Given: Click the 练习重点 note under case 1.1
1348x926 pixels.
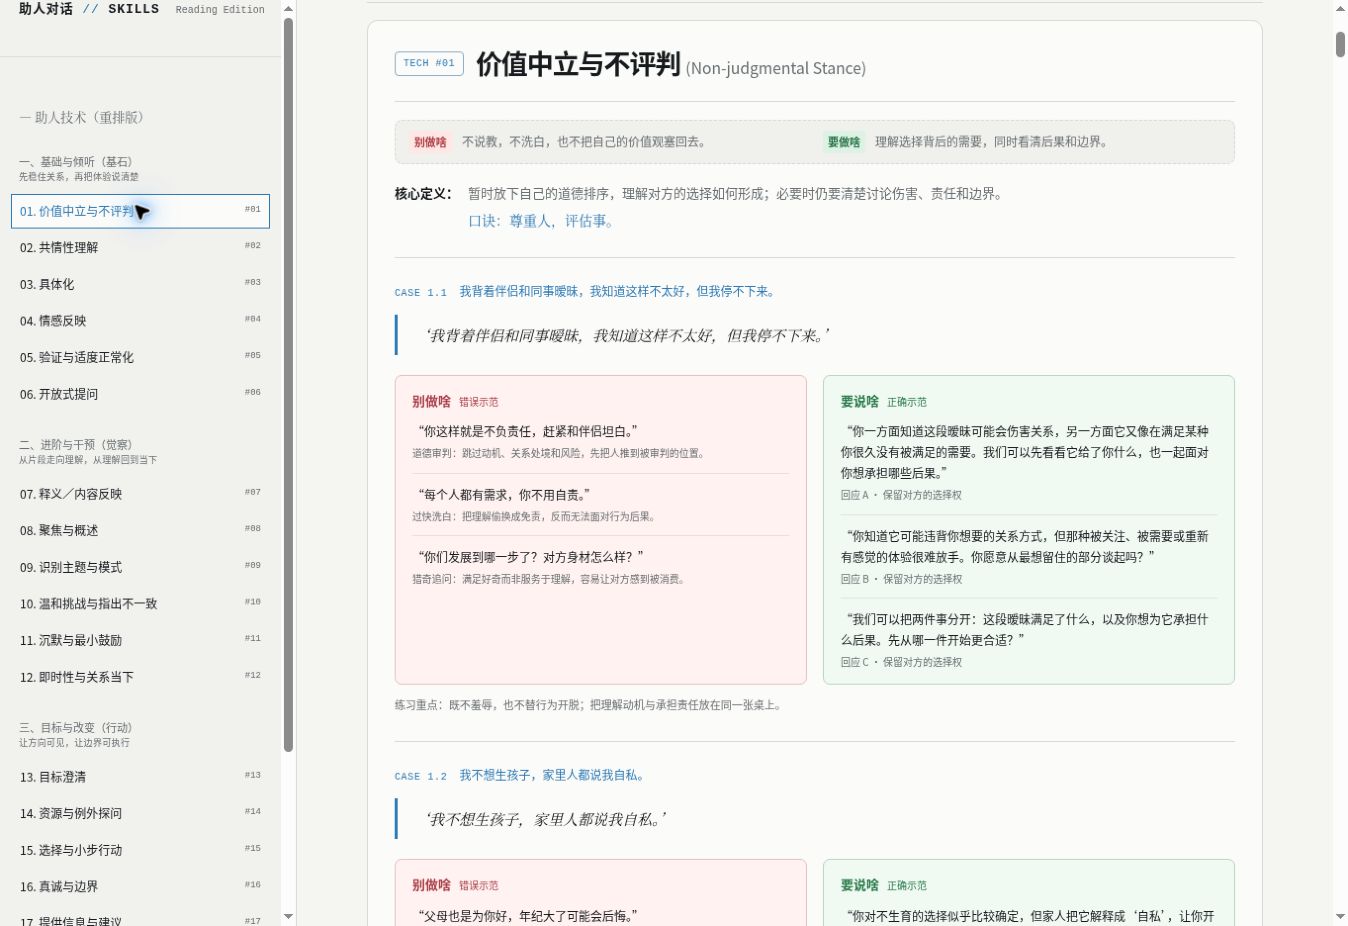Looking at the screenshot, I should 588,705.
